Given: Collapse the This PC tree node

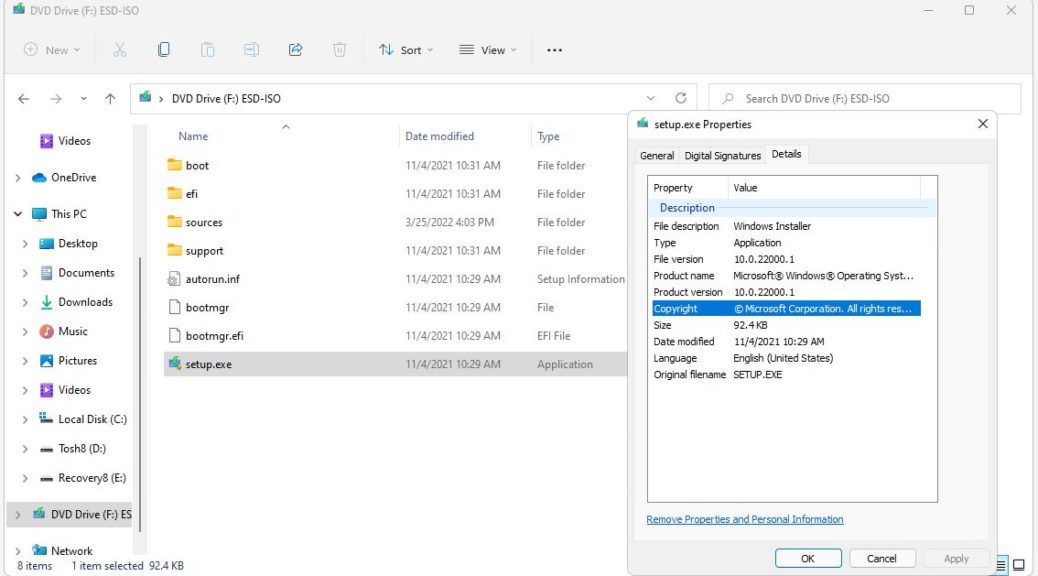Looking at the screenshot, I should [18, 214].
